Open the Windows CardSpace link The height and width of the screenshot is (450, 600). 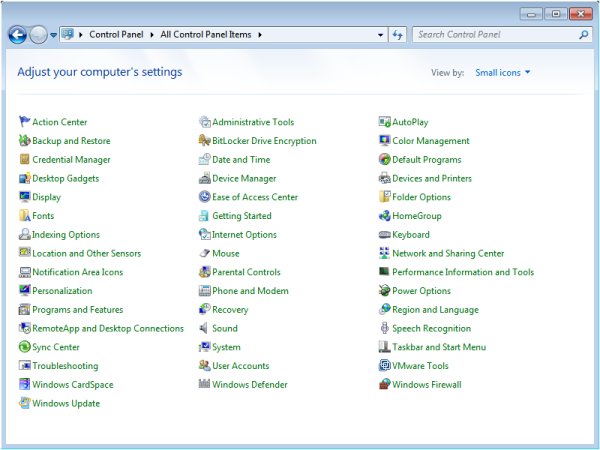73,384
